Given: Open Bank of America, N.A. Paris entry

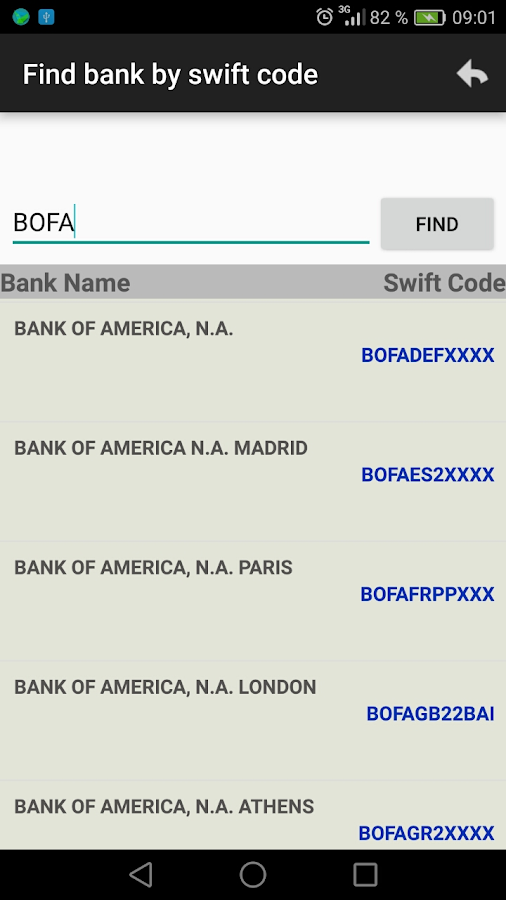Looking at the screenshot, I should 253,601.
